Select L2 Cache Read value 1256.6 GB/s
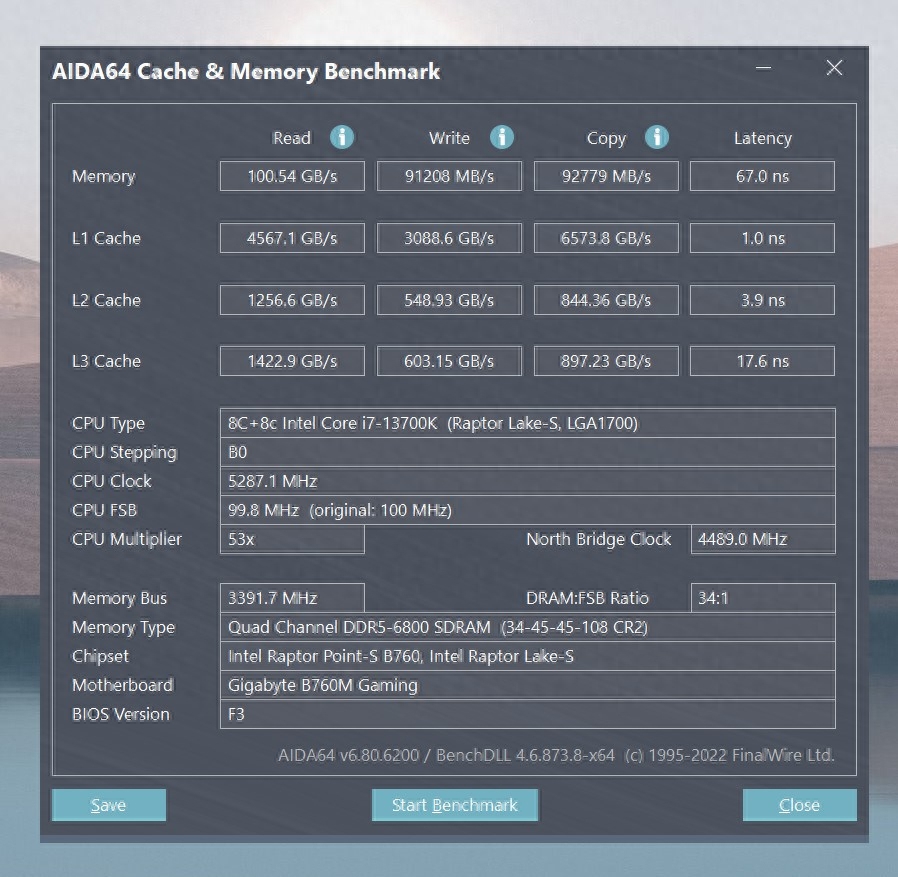This screenshot has width=898, height=877. point(292,300)
